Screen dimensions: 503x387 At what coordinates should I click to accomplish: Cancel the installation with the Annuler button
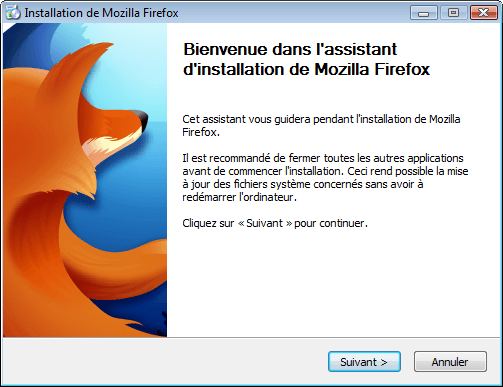click(x=450, y=362)
